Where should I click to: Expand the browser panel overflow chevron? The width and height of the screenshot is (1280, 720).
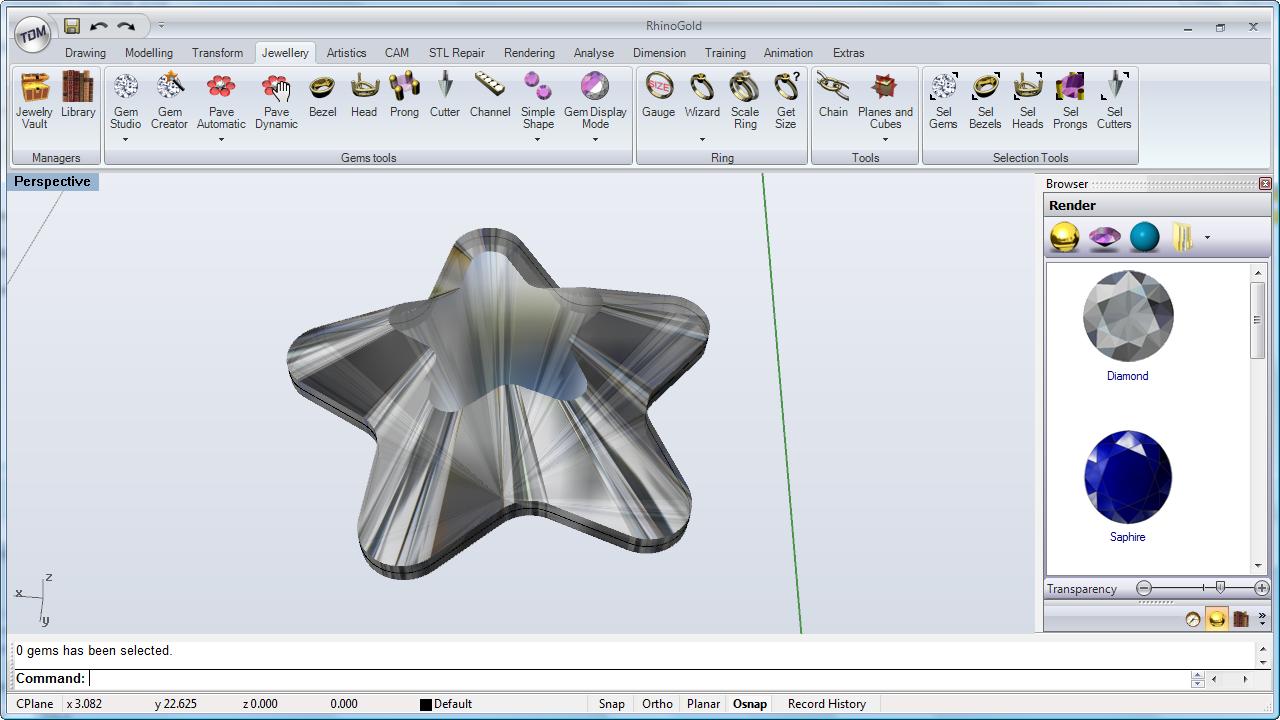[x=1262, y=619]
